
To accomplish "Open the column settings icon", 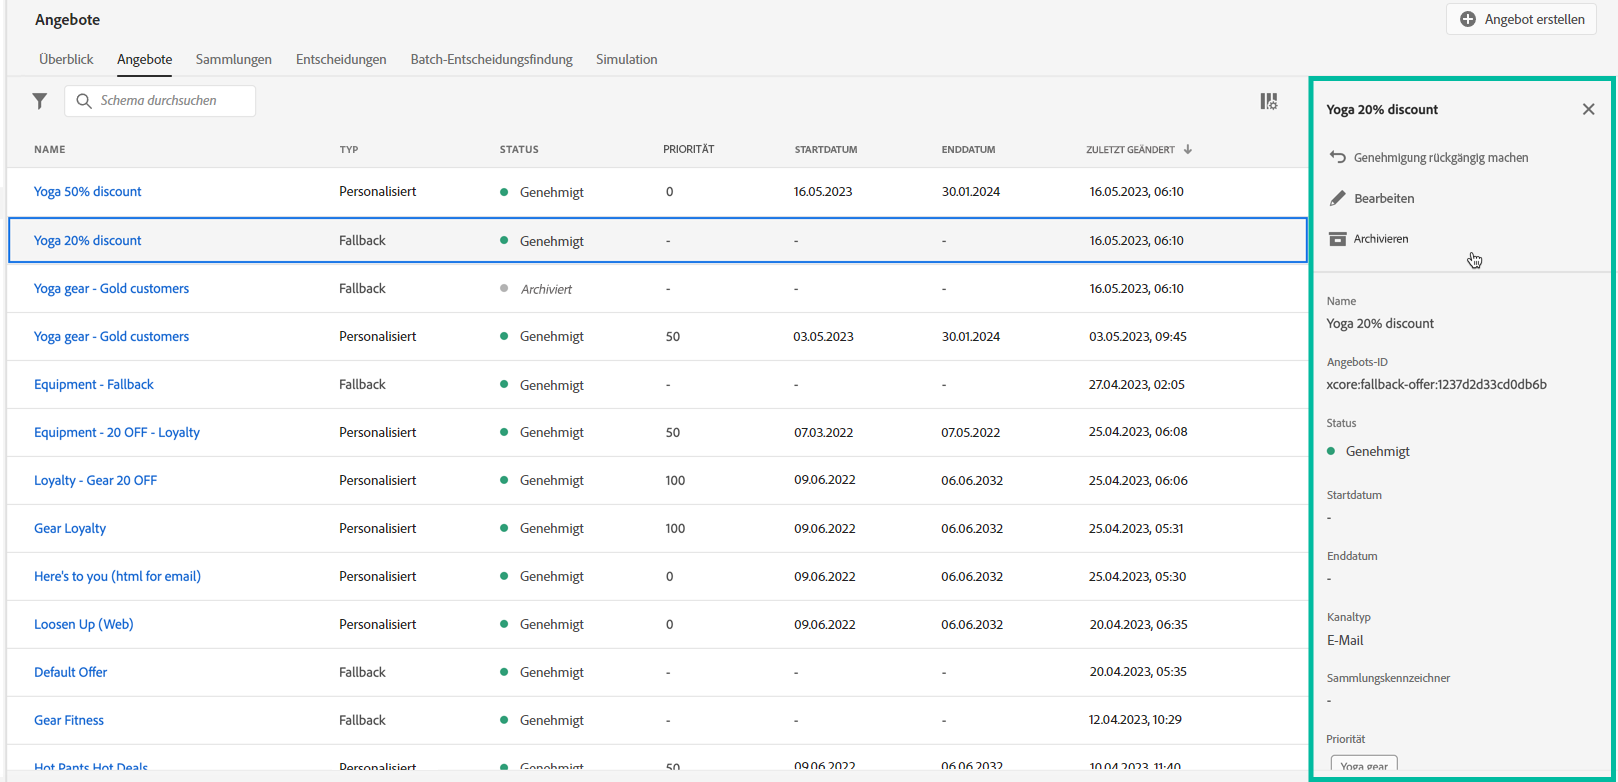I will click(x=1268, y=101).
